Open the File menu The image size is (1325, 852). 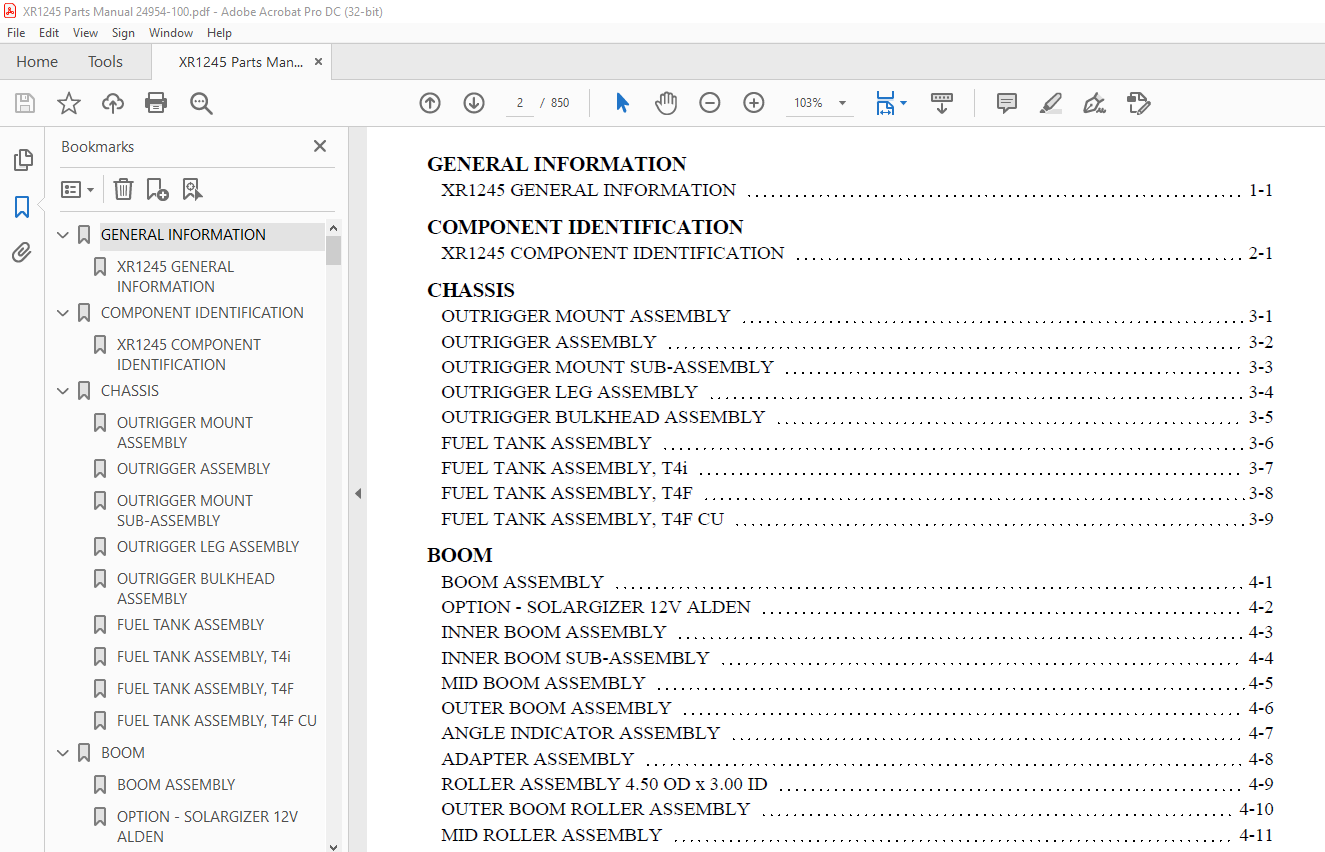pos(16,33)
